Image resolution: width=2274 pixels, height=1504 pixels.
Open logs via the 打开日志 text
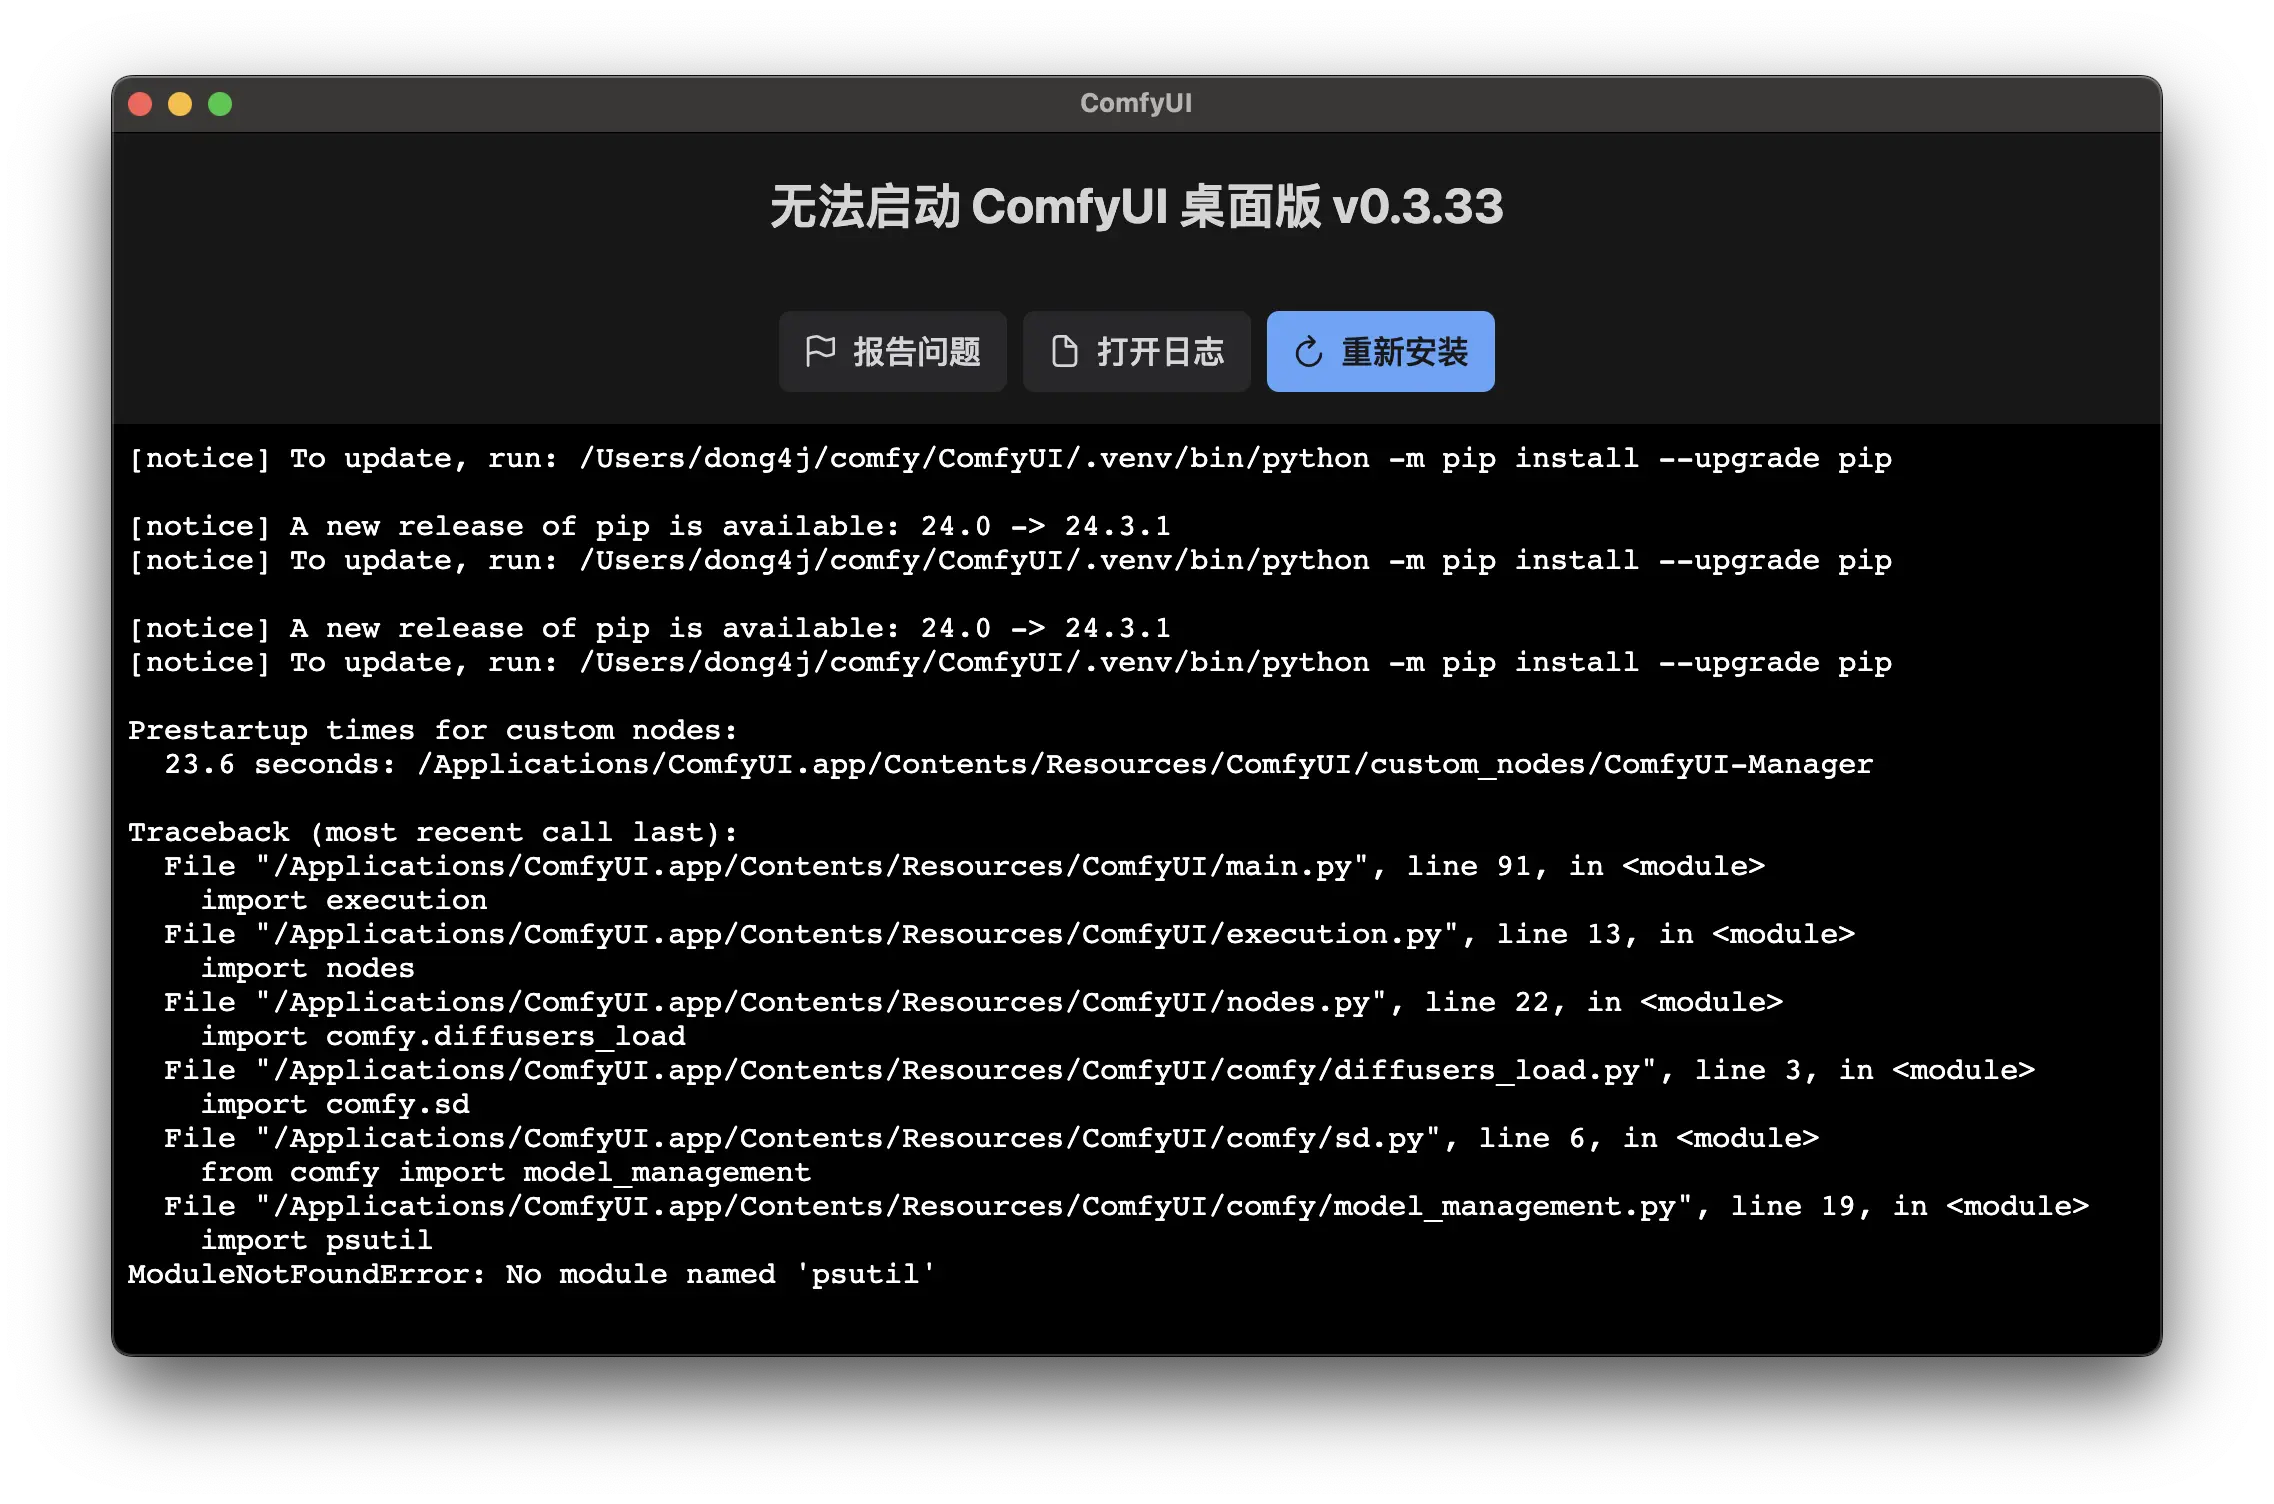click(x=1160, y=352)
